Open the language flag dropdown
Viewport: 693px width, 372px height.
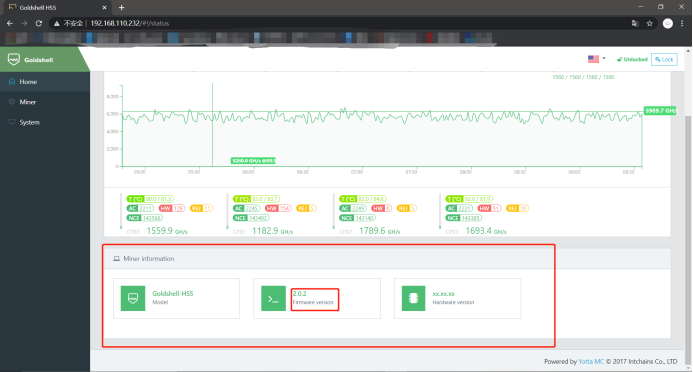[597, 59]
